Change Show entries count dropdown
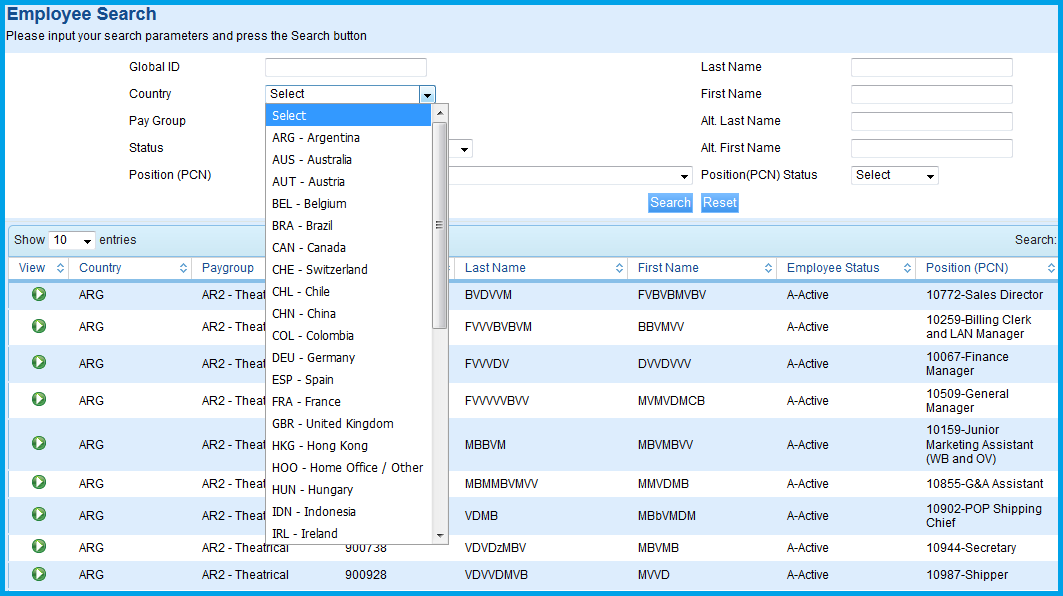The height and width of the screenshot is (596, 1063). 72,241
